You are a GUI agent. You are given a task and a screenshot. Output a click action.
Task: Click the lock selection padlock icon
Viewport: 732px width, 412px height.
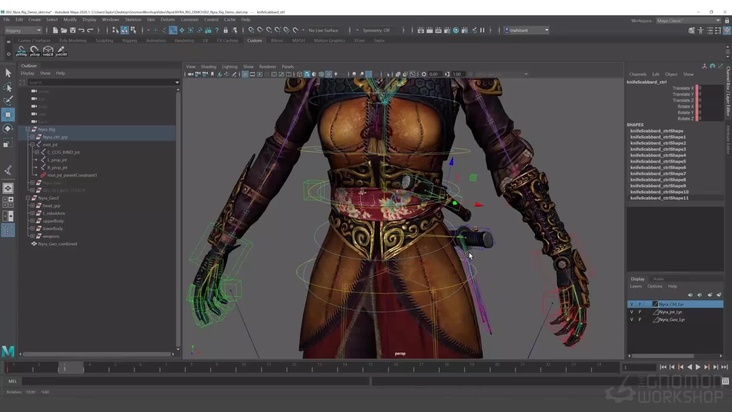click(x=225, y=30)
